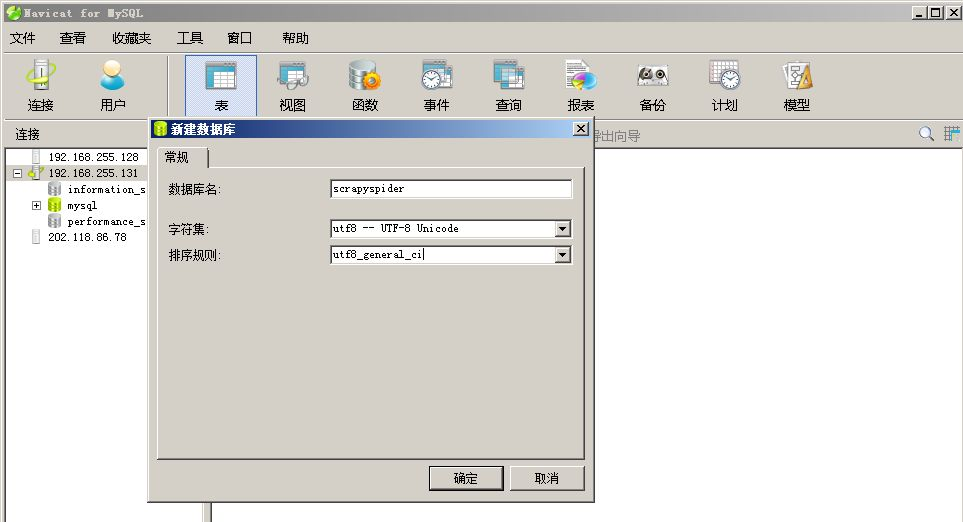The height and width of the screenshot is (522, 963).
Task: Click the 备份 (Backup) toolbar icon
Action: click(652, 85)
